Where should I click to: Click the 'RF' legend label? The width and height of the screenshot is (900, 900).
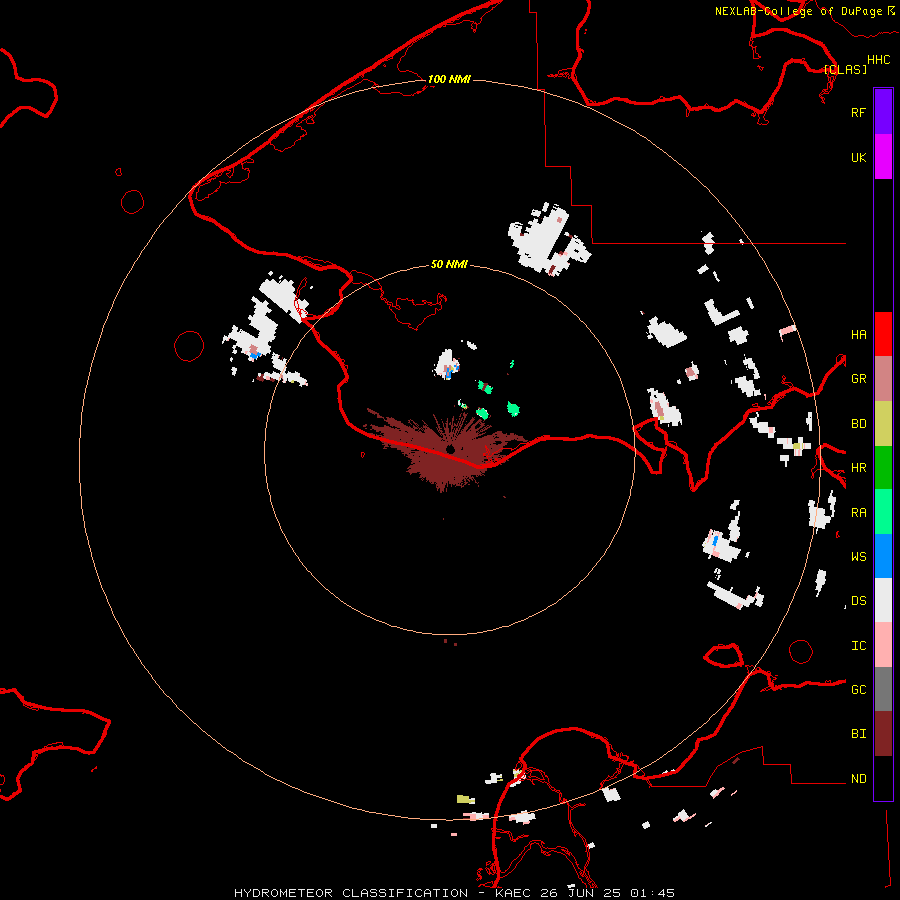click(858, 112)
